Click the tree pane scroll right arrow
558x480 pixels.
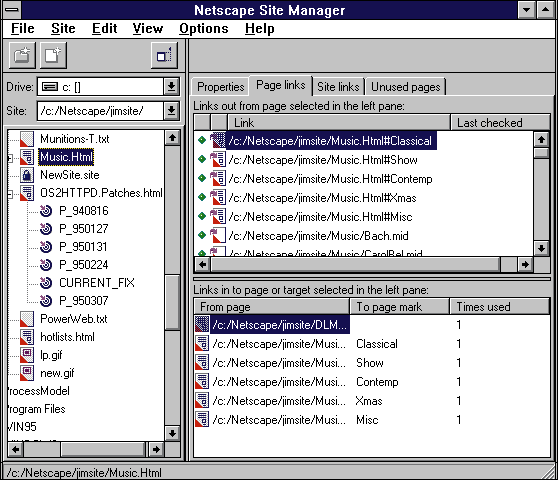[x=156, y=449]
